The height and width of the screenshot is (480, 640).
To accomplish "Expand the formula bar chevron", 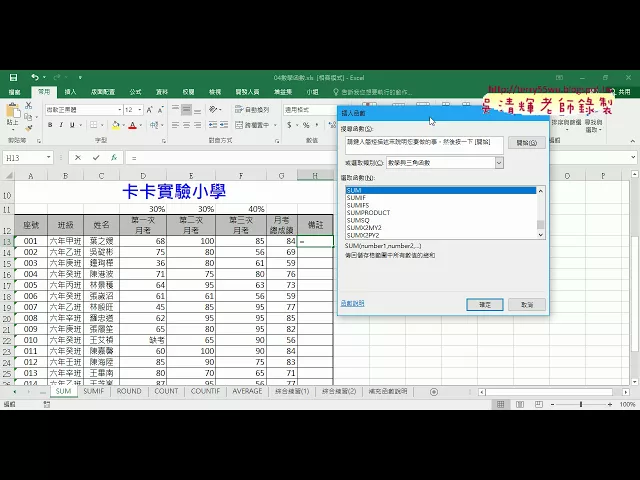I will tap(633, 157).
